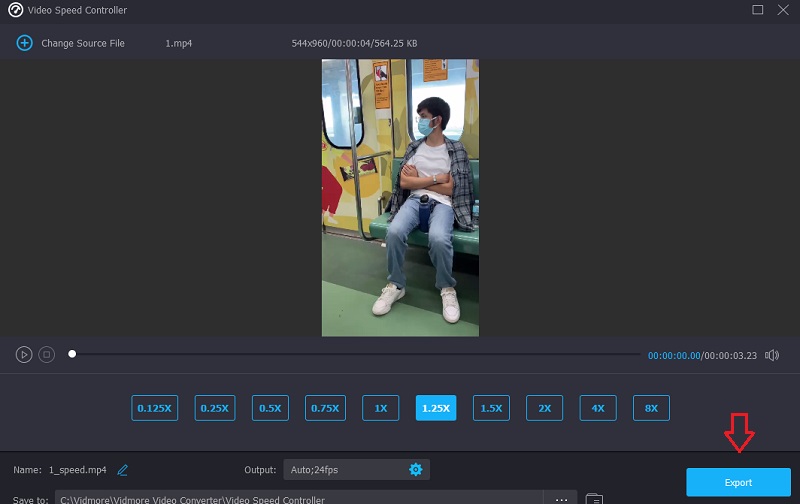Image resolution: width=800 pixels, height=504 pixels.
Task: Click the video preview of the train passenger
Action: (400, 197)
